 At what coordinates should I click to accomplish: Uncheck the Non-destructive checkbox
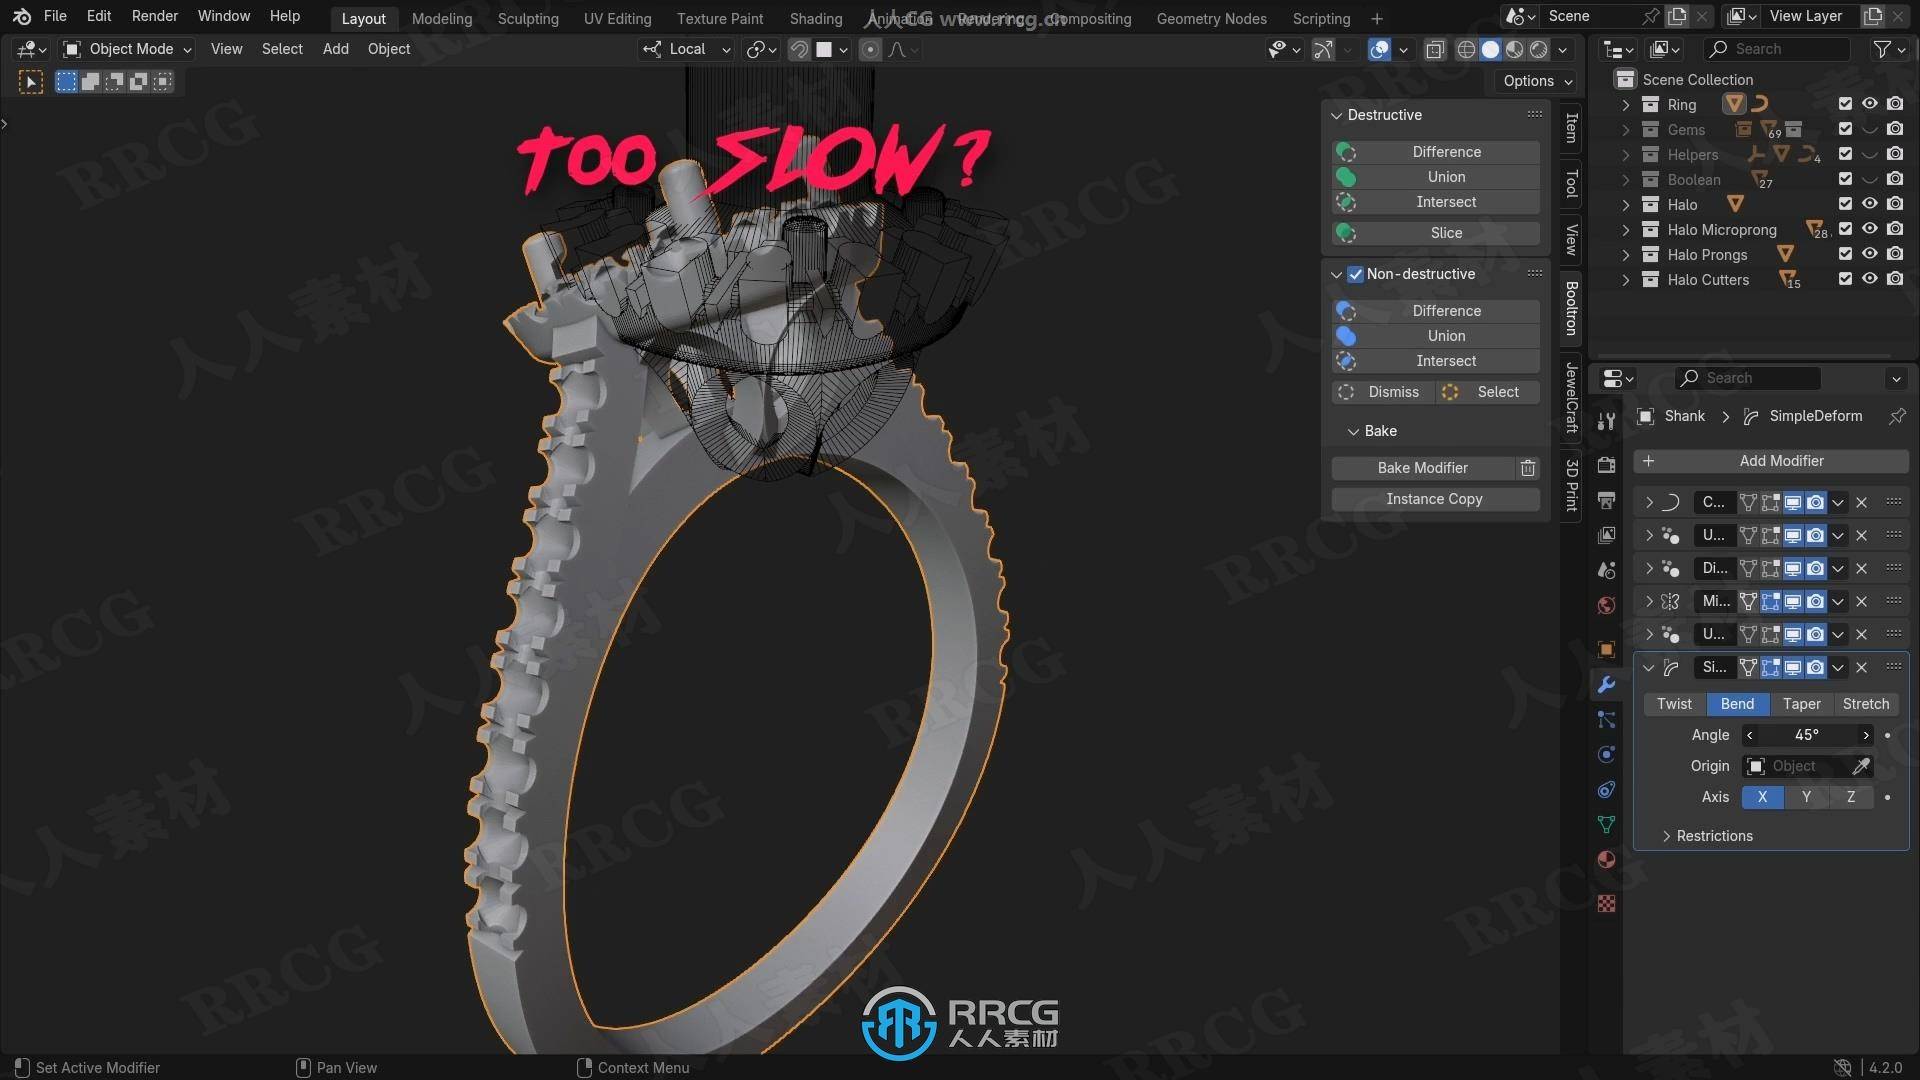click(x=1355, y=274)
